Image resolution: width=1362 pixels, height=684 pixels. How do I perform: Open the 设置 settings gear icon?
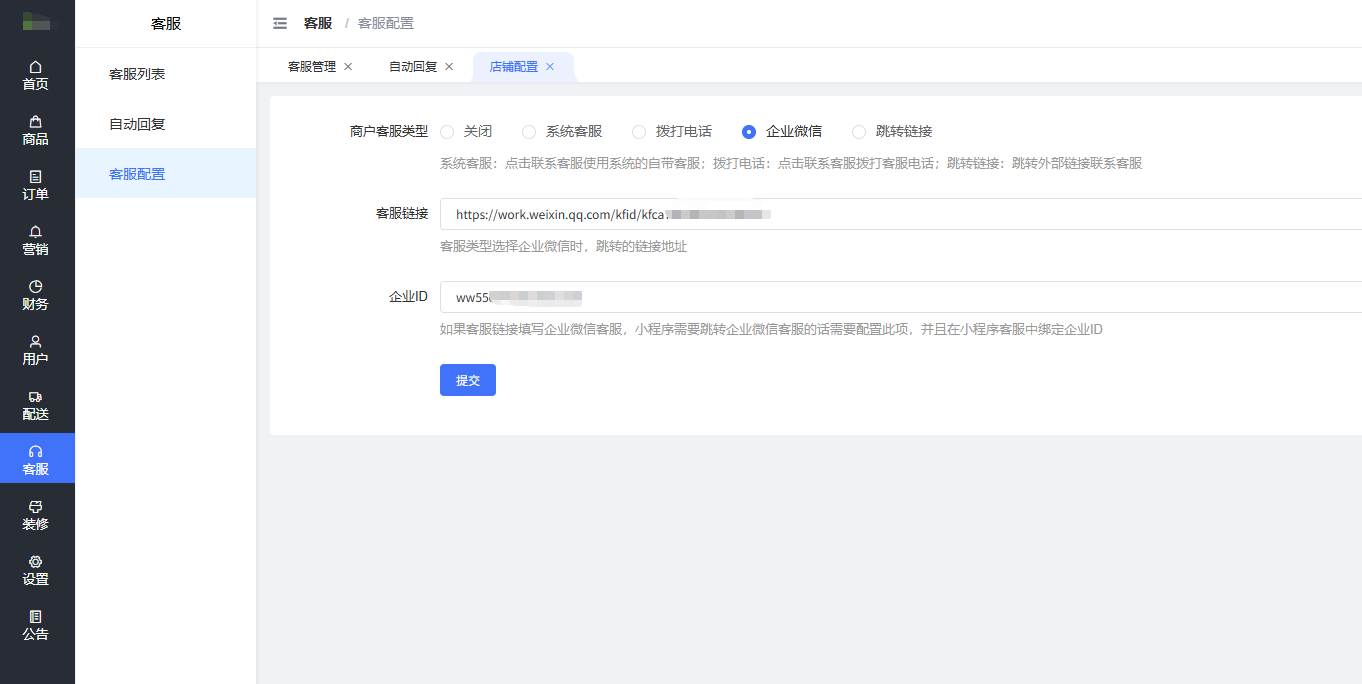pyautogui.click(x=36, y=562)
